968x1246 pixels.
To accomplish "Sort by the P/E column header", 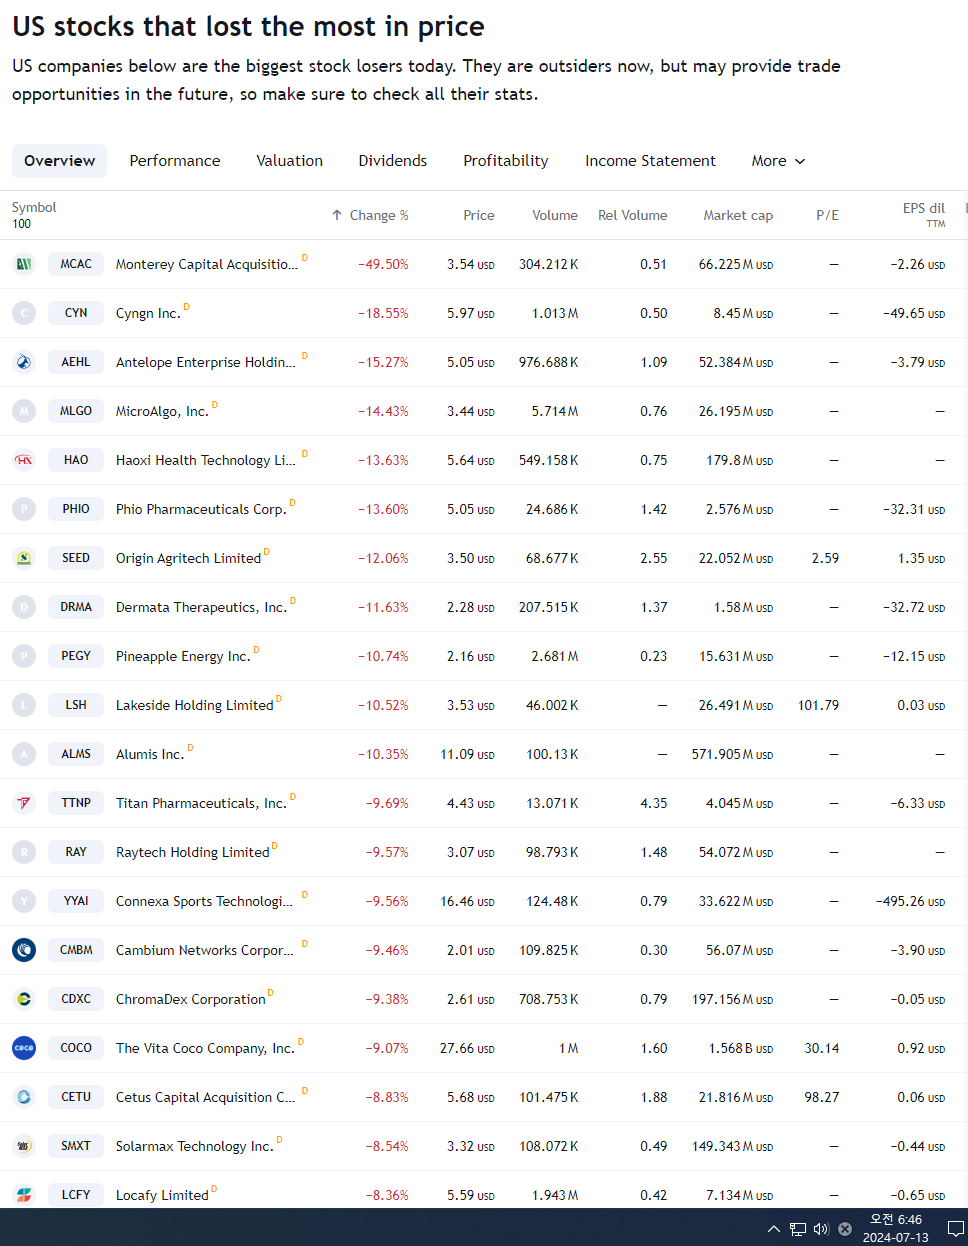I will pos(827,215).
